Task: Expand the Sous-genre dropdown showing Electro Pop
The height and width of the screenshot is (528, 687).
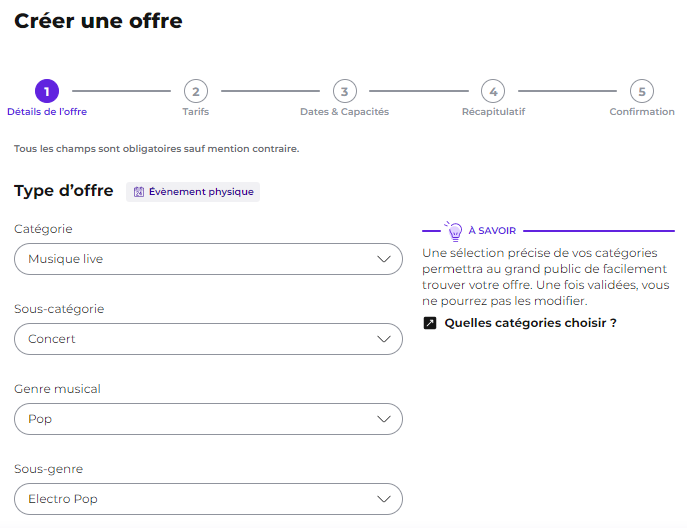Action: pyautogui.click(x=208, y=499)
